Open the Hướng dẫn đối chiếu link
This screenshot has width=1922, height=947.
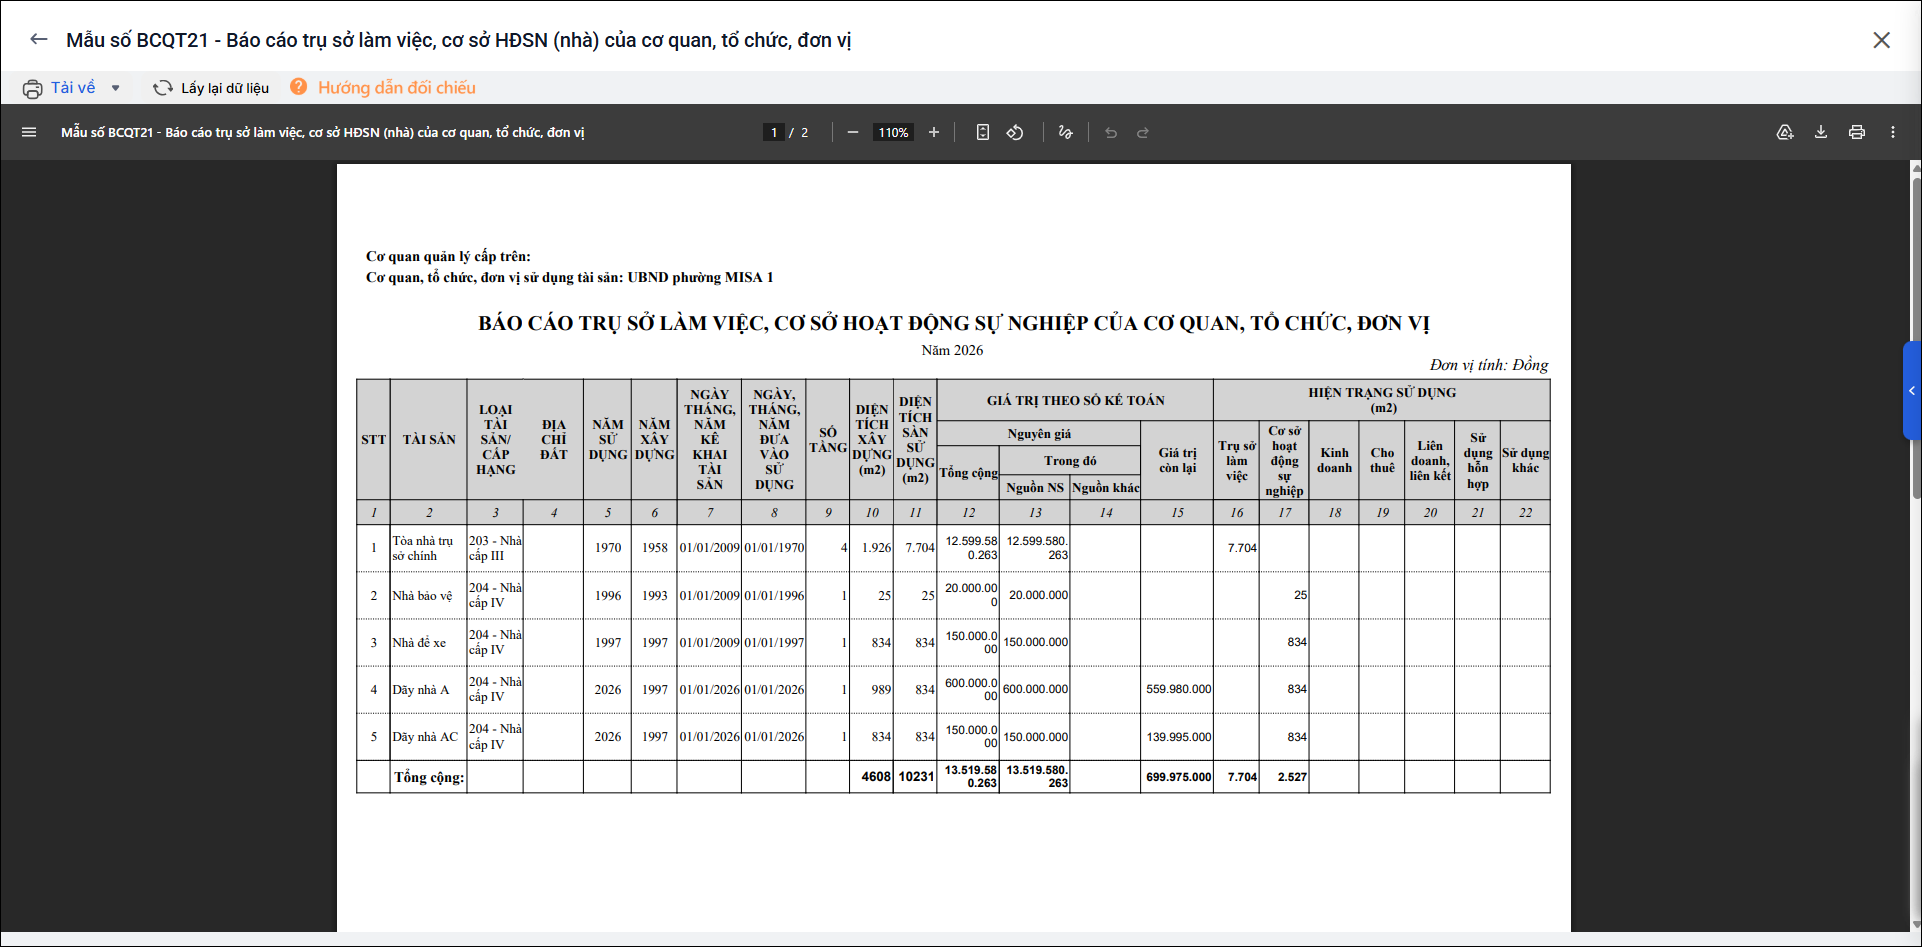tap(397, 88)
